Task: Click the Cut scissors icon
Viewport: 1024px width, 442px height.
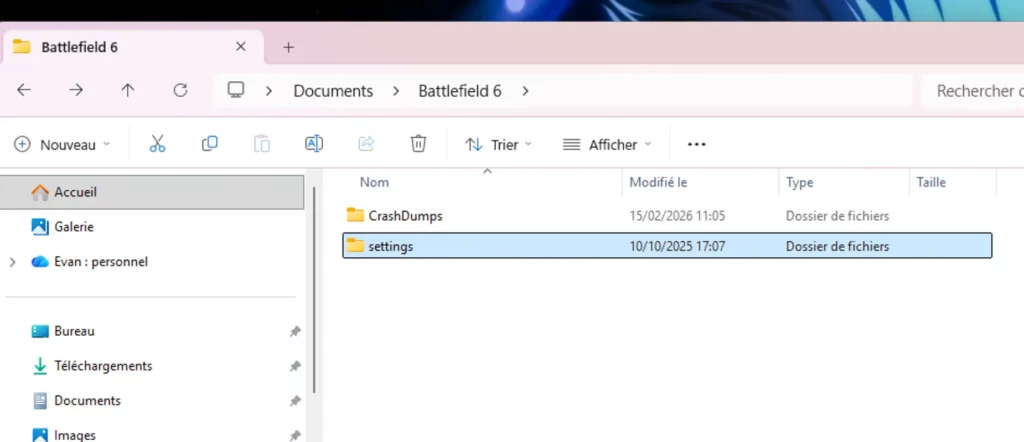Action: pos(157,144)
